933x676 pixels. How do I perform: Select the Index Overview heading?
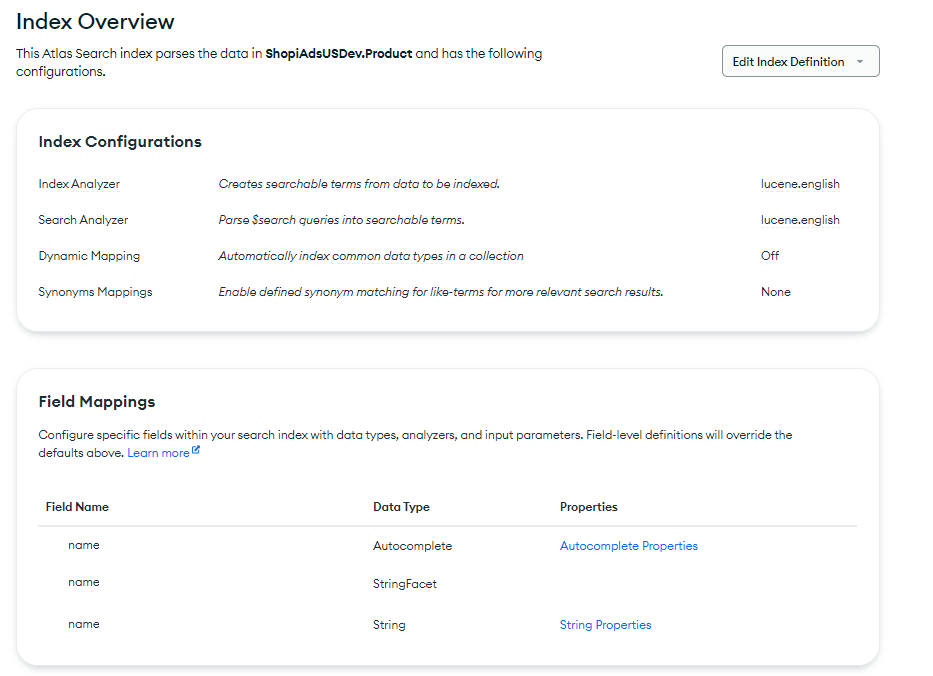[95, 21]
